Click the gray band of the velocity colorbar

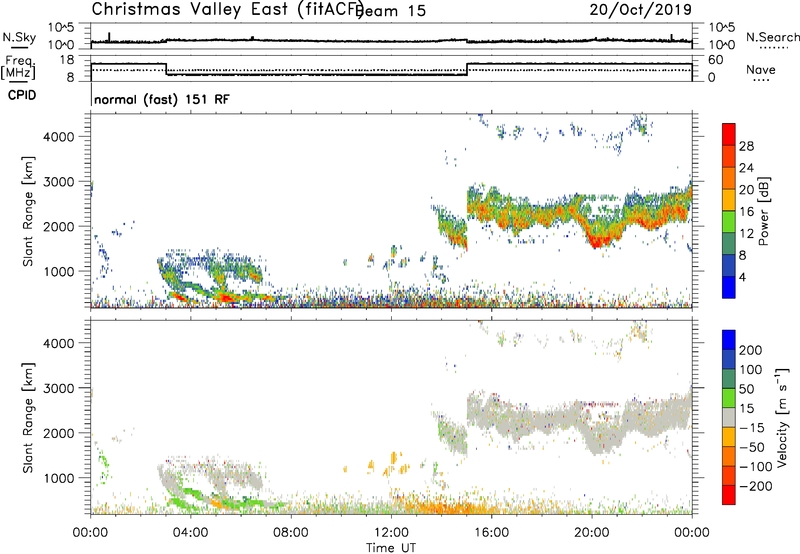(x=729, y=418)
